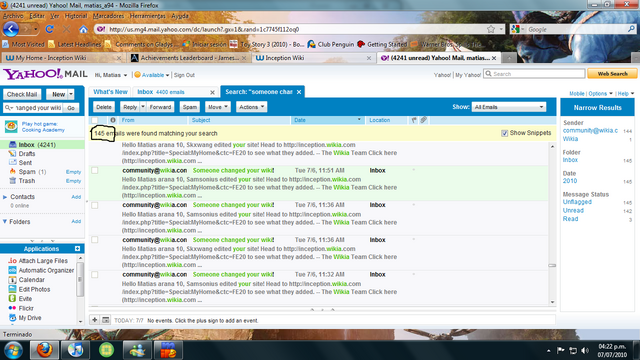Expand the New message dropdown arrow
Viewport: 640px width, 360px height.
tap(71, 94)
